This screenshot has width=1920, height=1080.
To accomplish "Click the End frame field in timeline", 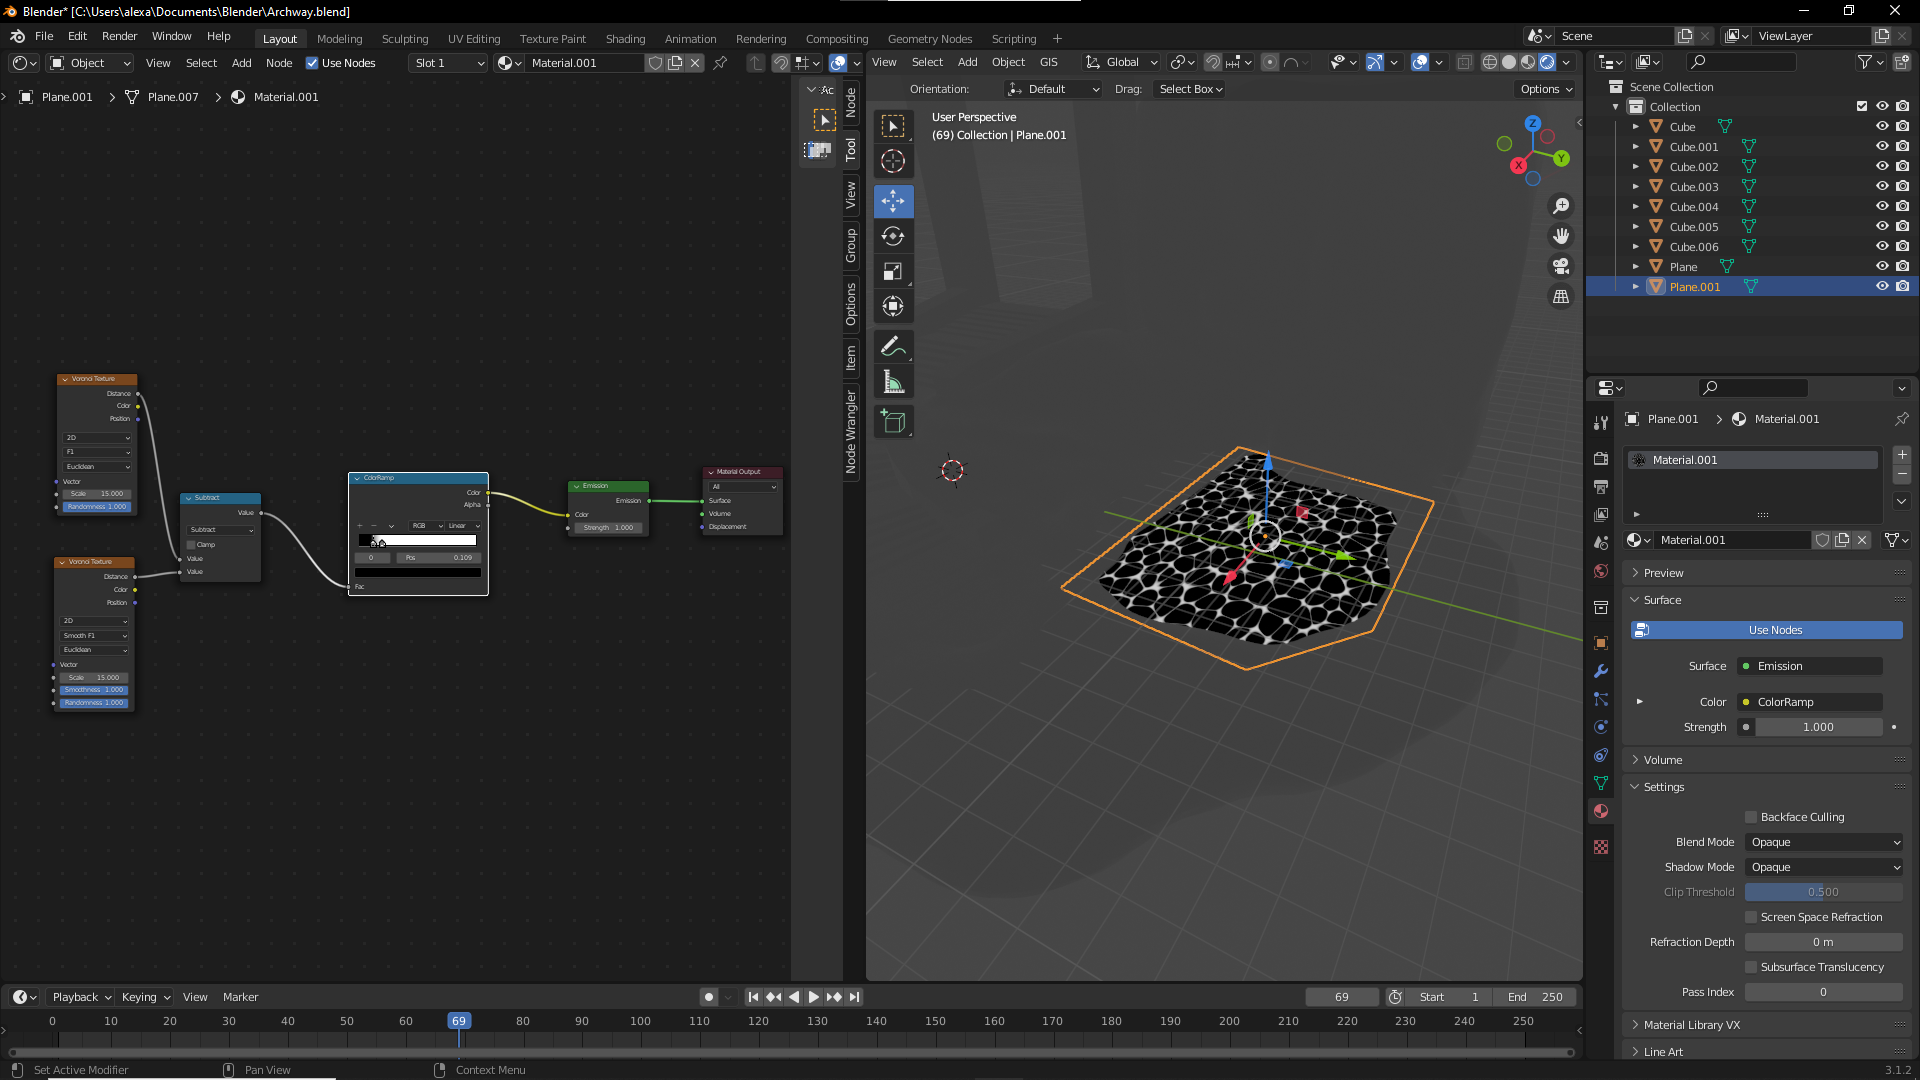I will (1535, 997).
